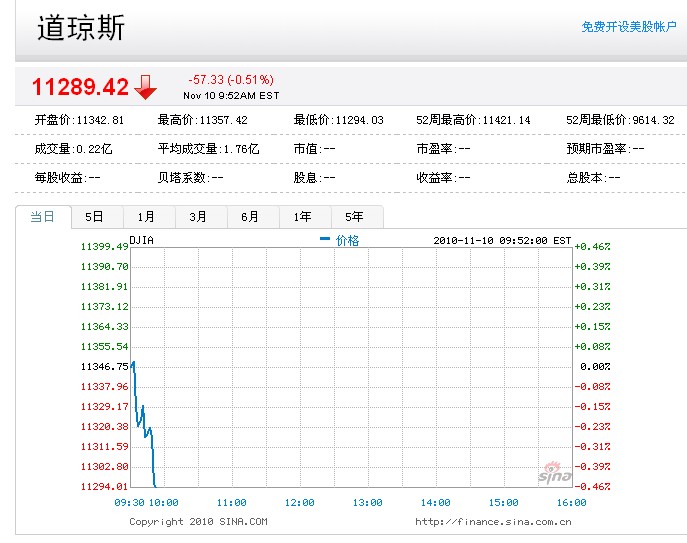Click the 最低价:11294.03 value

[338, 120]
